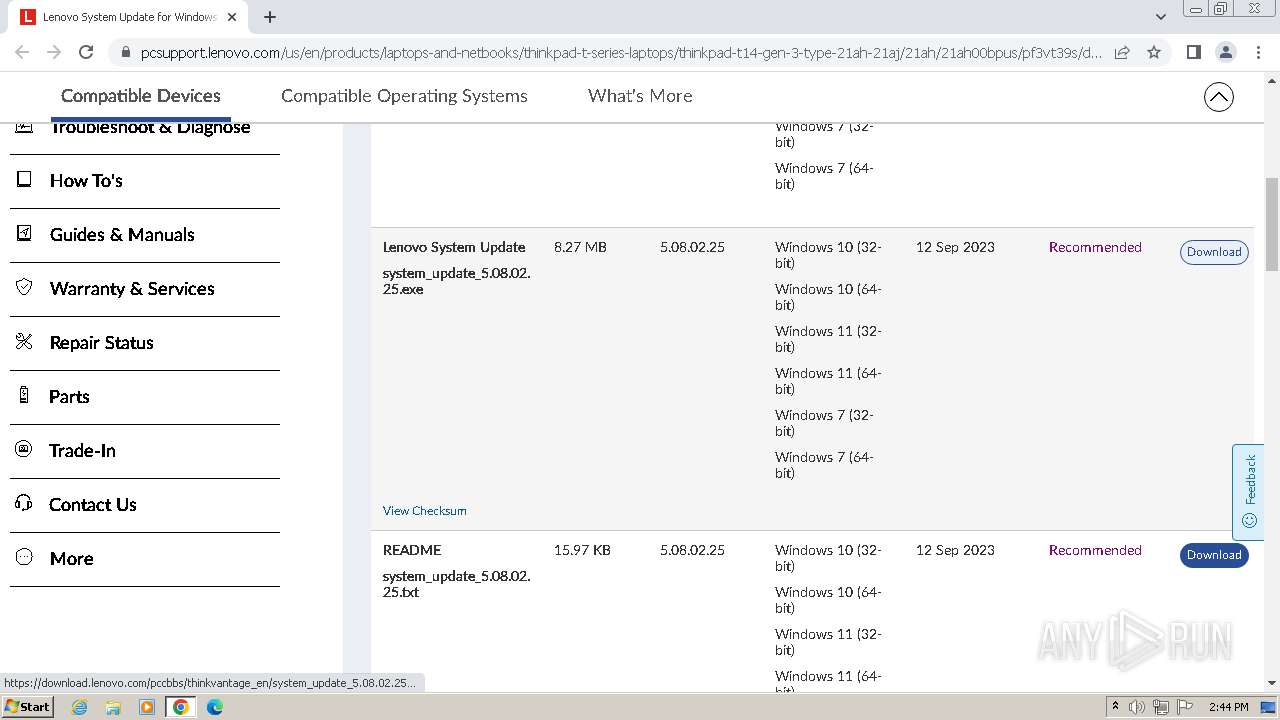Open Microsoft Edge from taskbar
Viewport: 1280px width, 720px height.
pos(215,707)
